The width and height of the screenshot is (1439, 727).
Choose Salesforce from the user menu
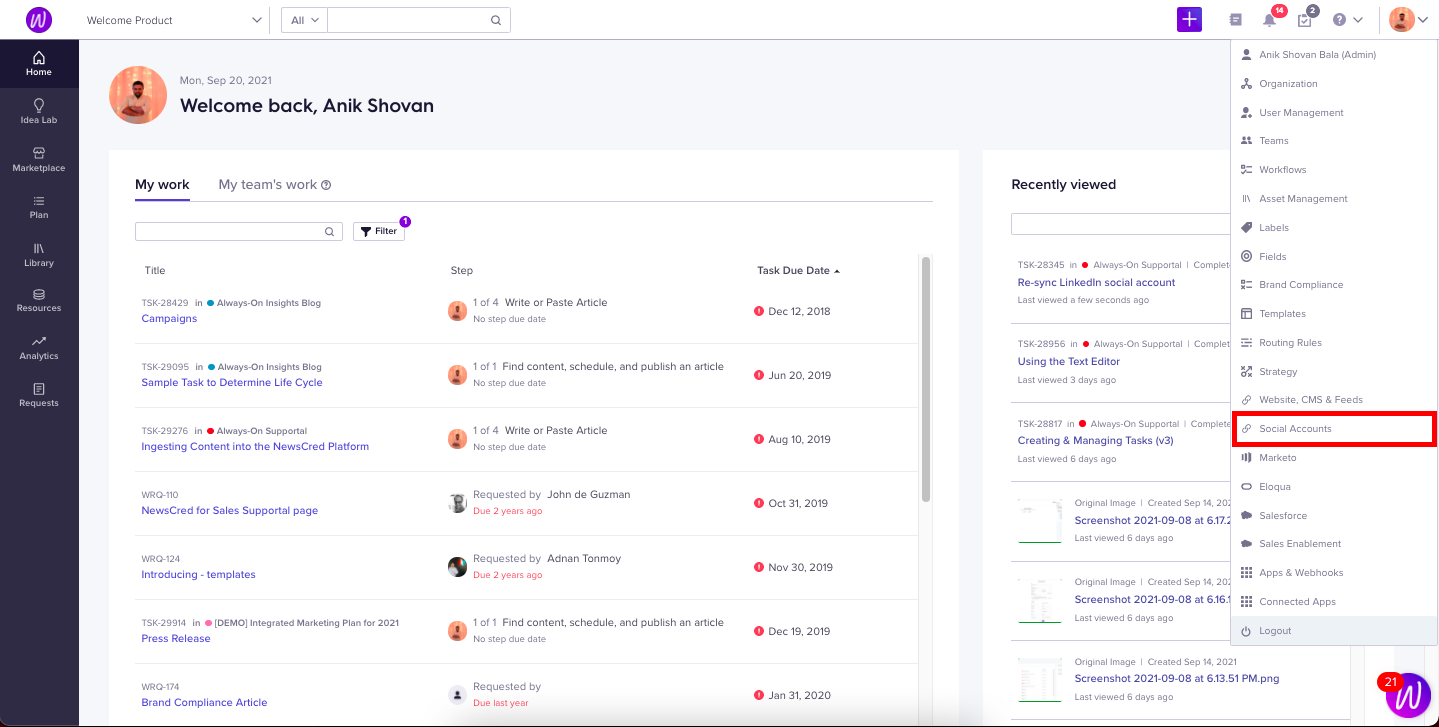1334,516
